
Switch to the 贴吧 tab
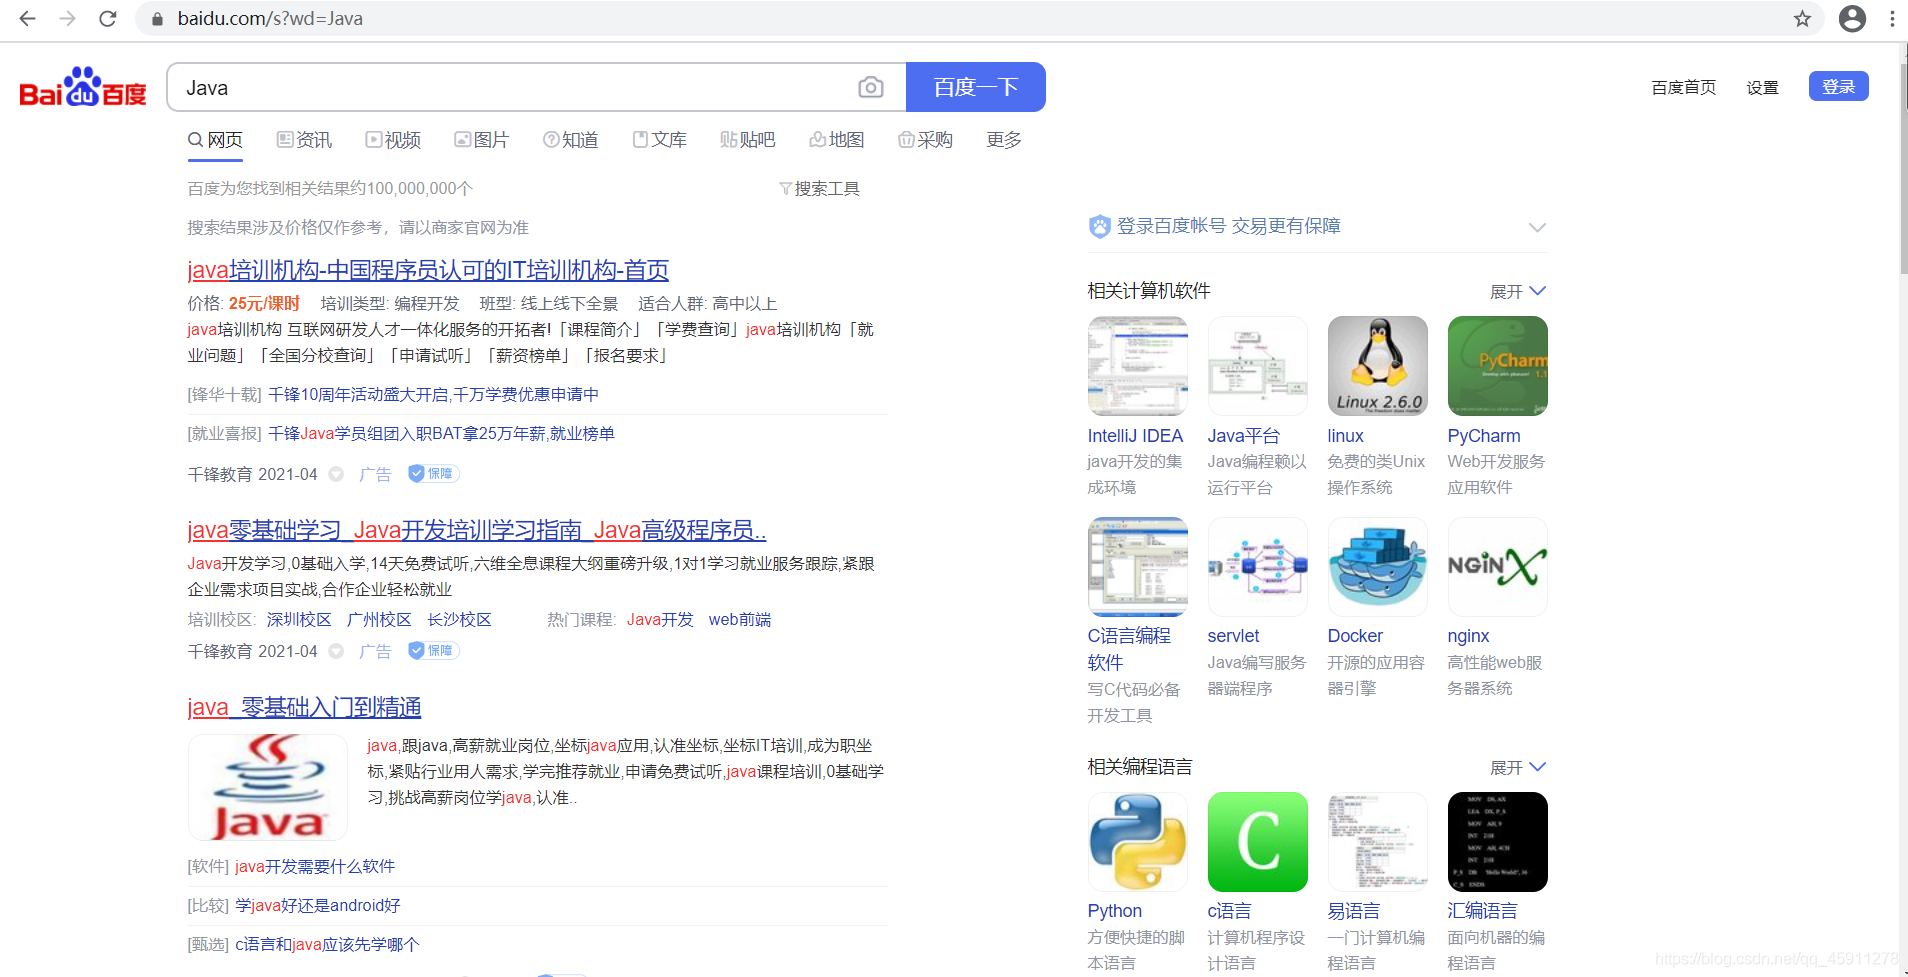[748, 140]
